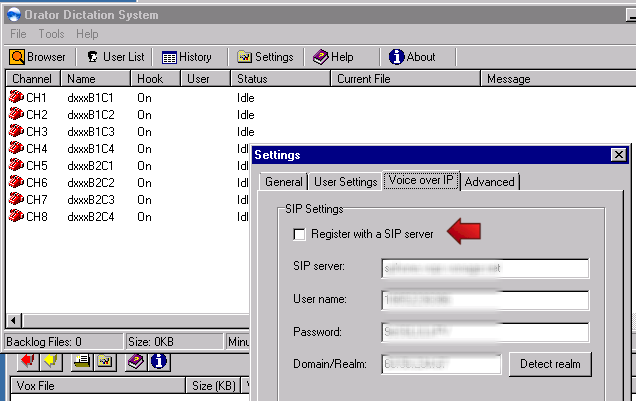Select channel name dxxxB2C2
The image size is (636, 401).
91,183
